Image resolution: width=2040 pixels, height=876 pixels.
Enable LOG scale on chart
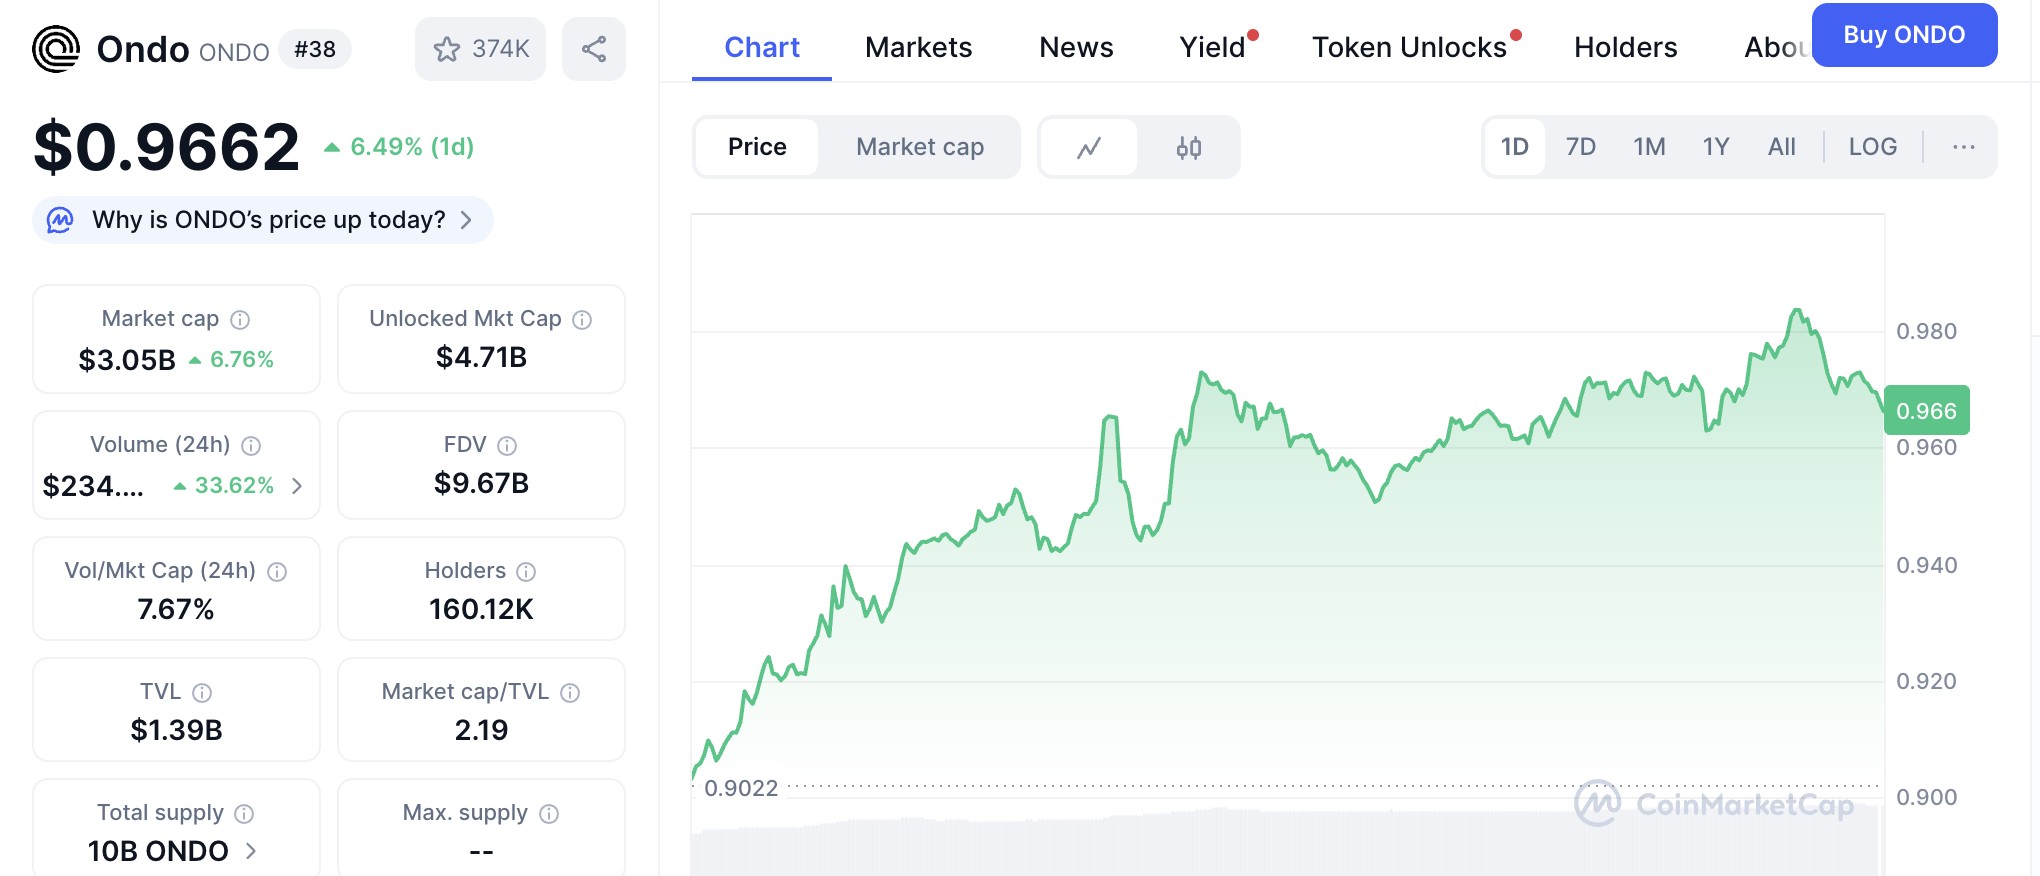1872,147
